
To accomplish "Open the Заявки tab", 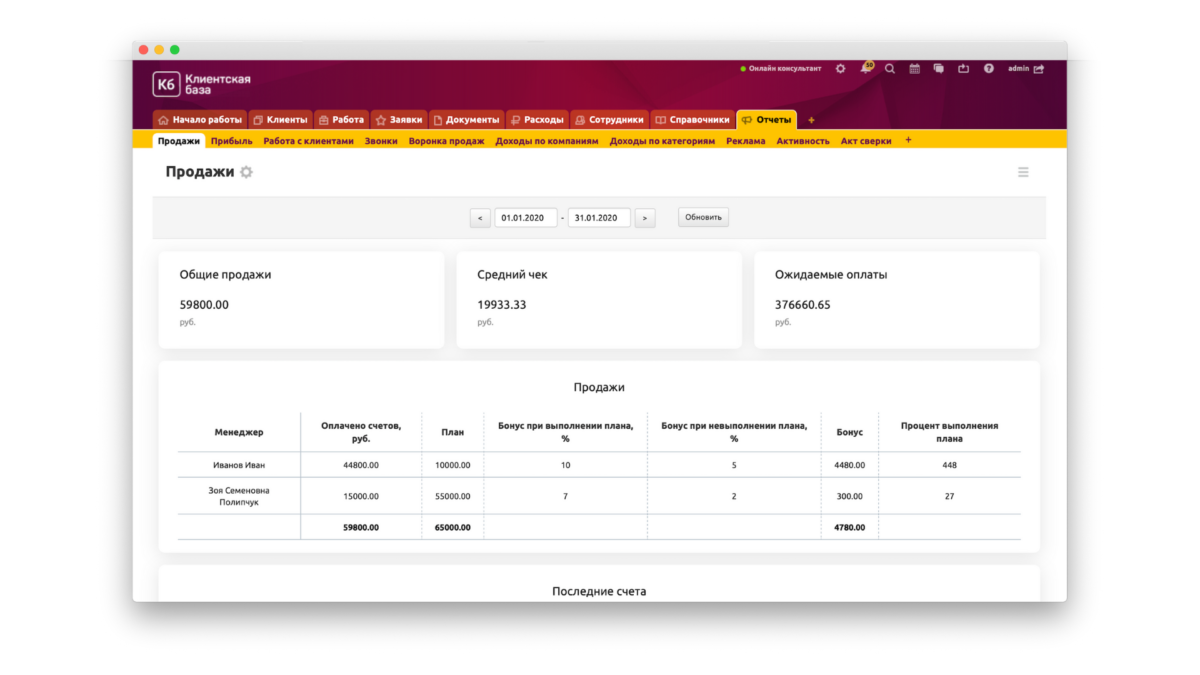I will pyautogui.click(x=399, y=120).
